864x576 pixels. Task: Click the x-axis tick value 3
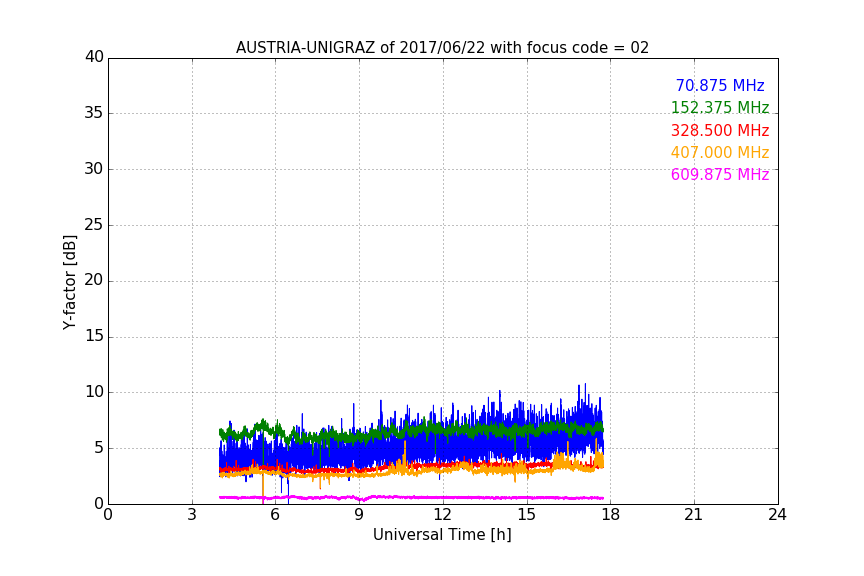tap(192, 515)
